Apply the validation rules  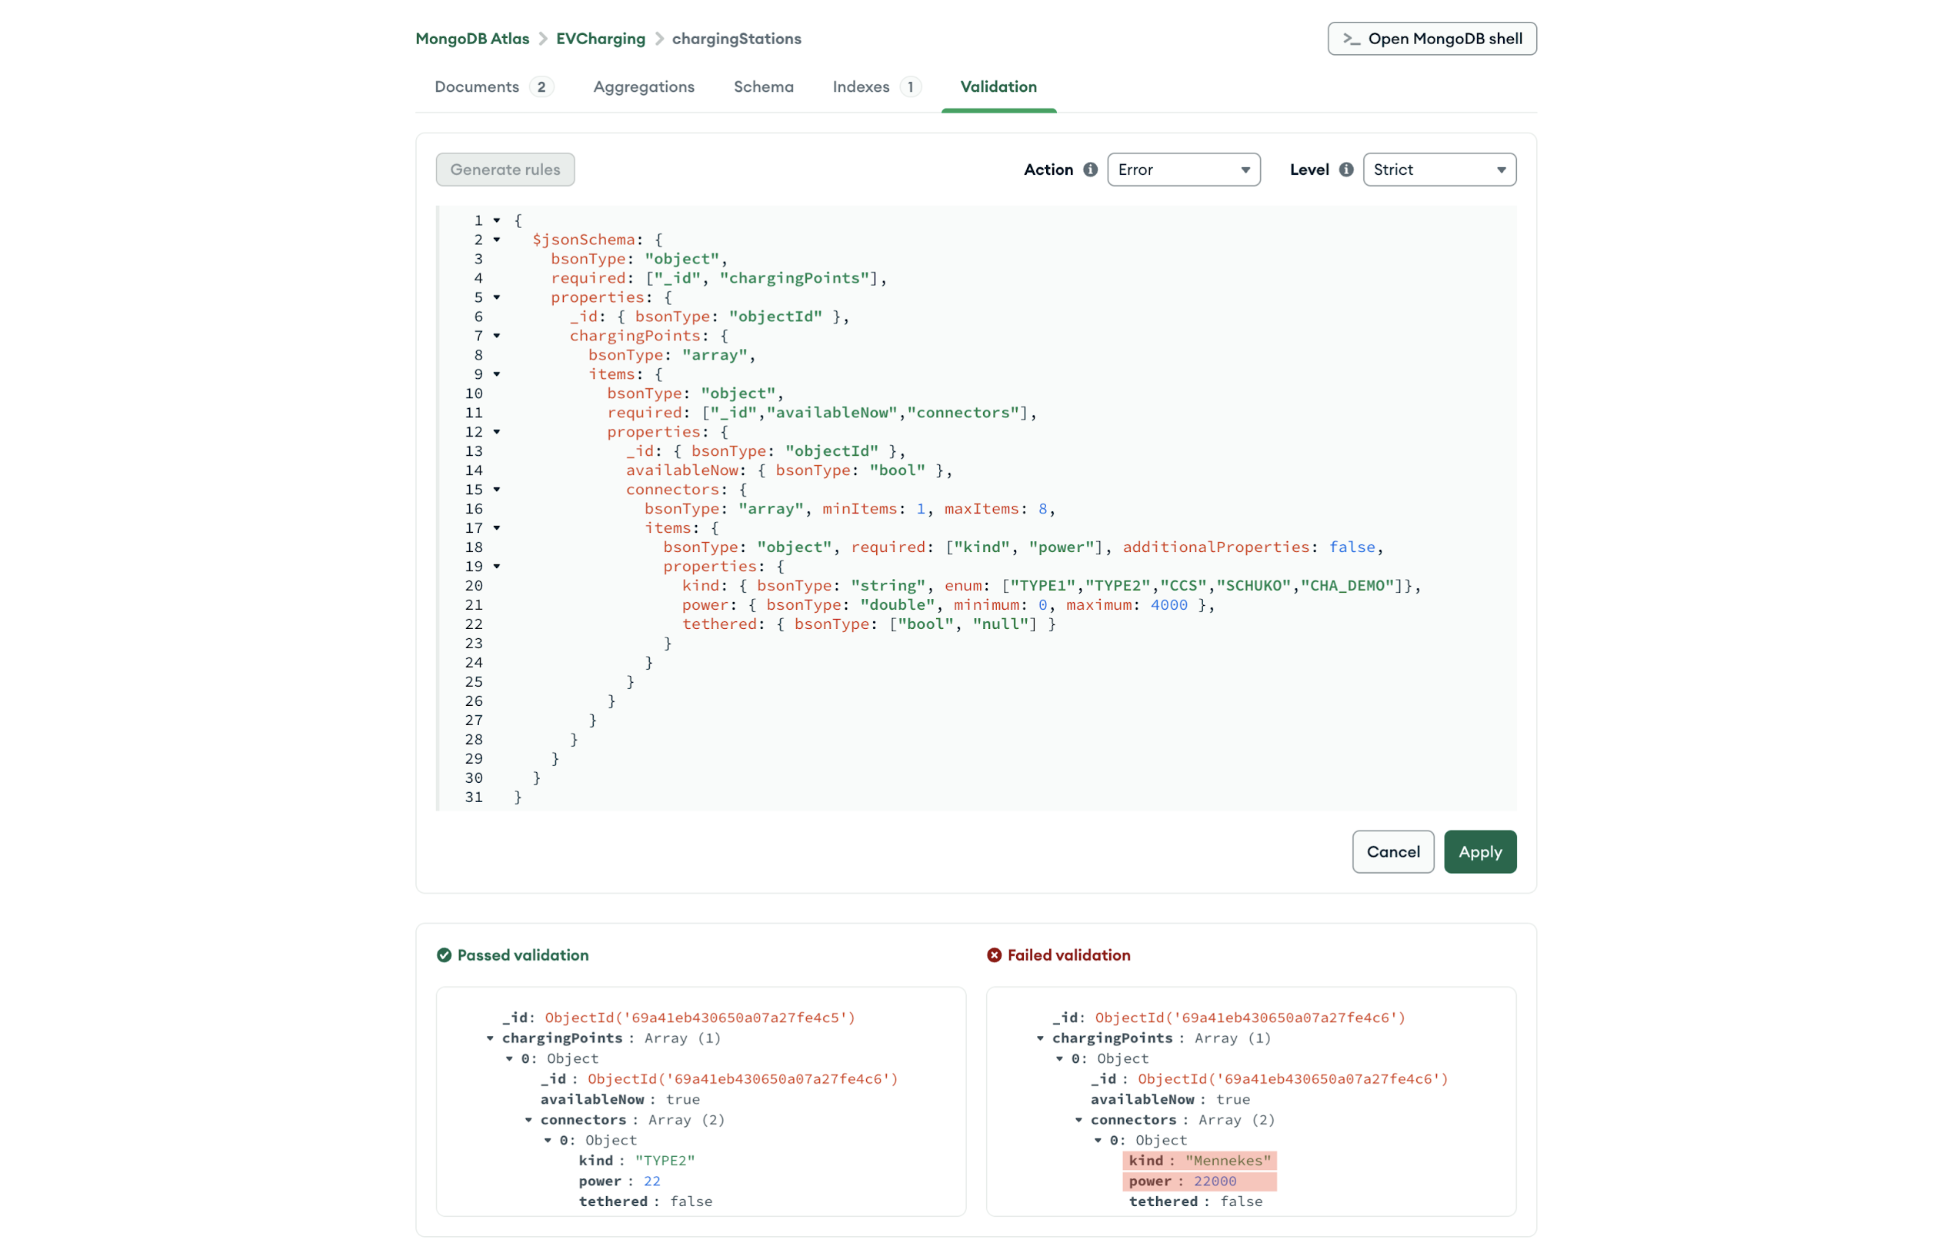[1480, 851]
